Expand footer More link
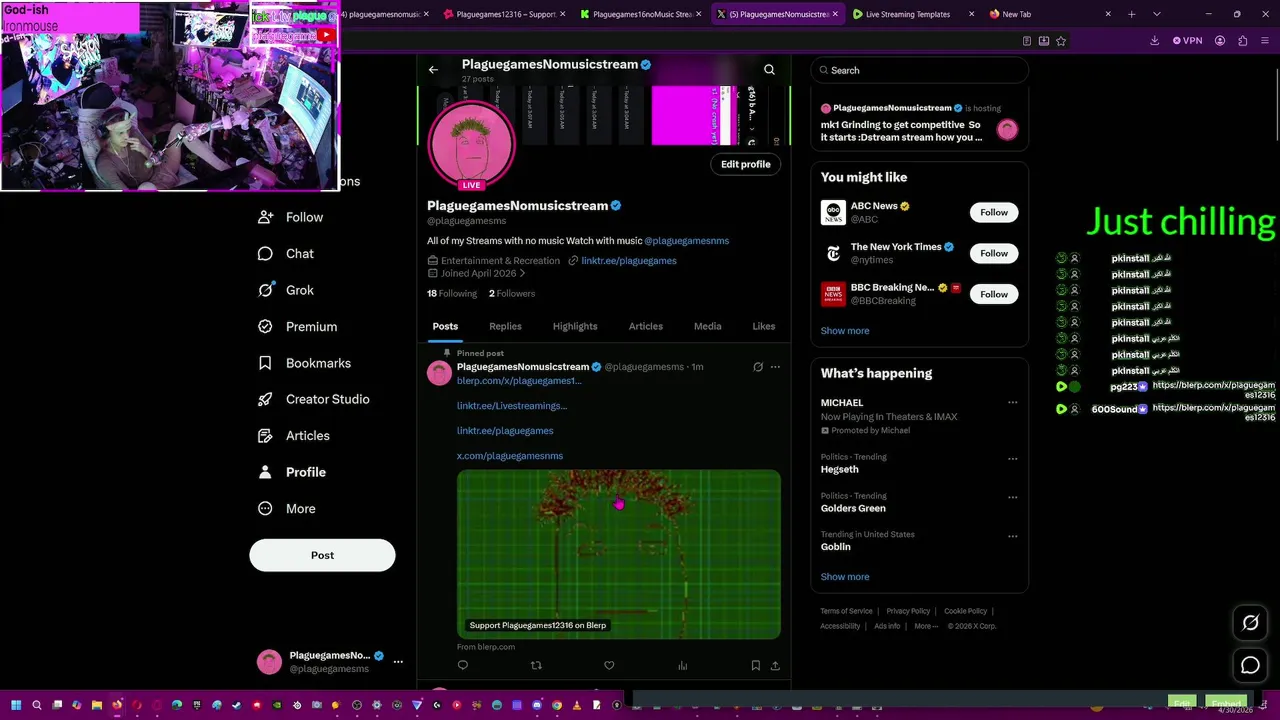The width and height of the screenshot is (1280, 720). click(x=926, y=626)
